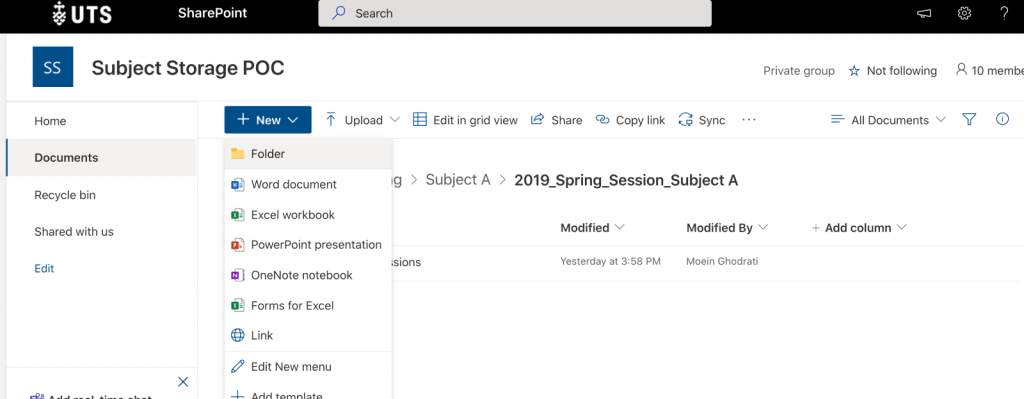Open the Modified column header dropdown

[592, 228]
